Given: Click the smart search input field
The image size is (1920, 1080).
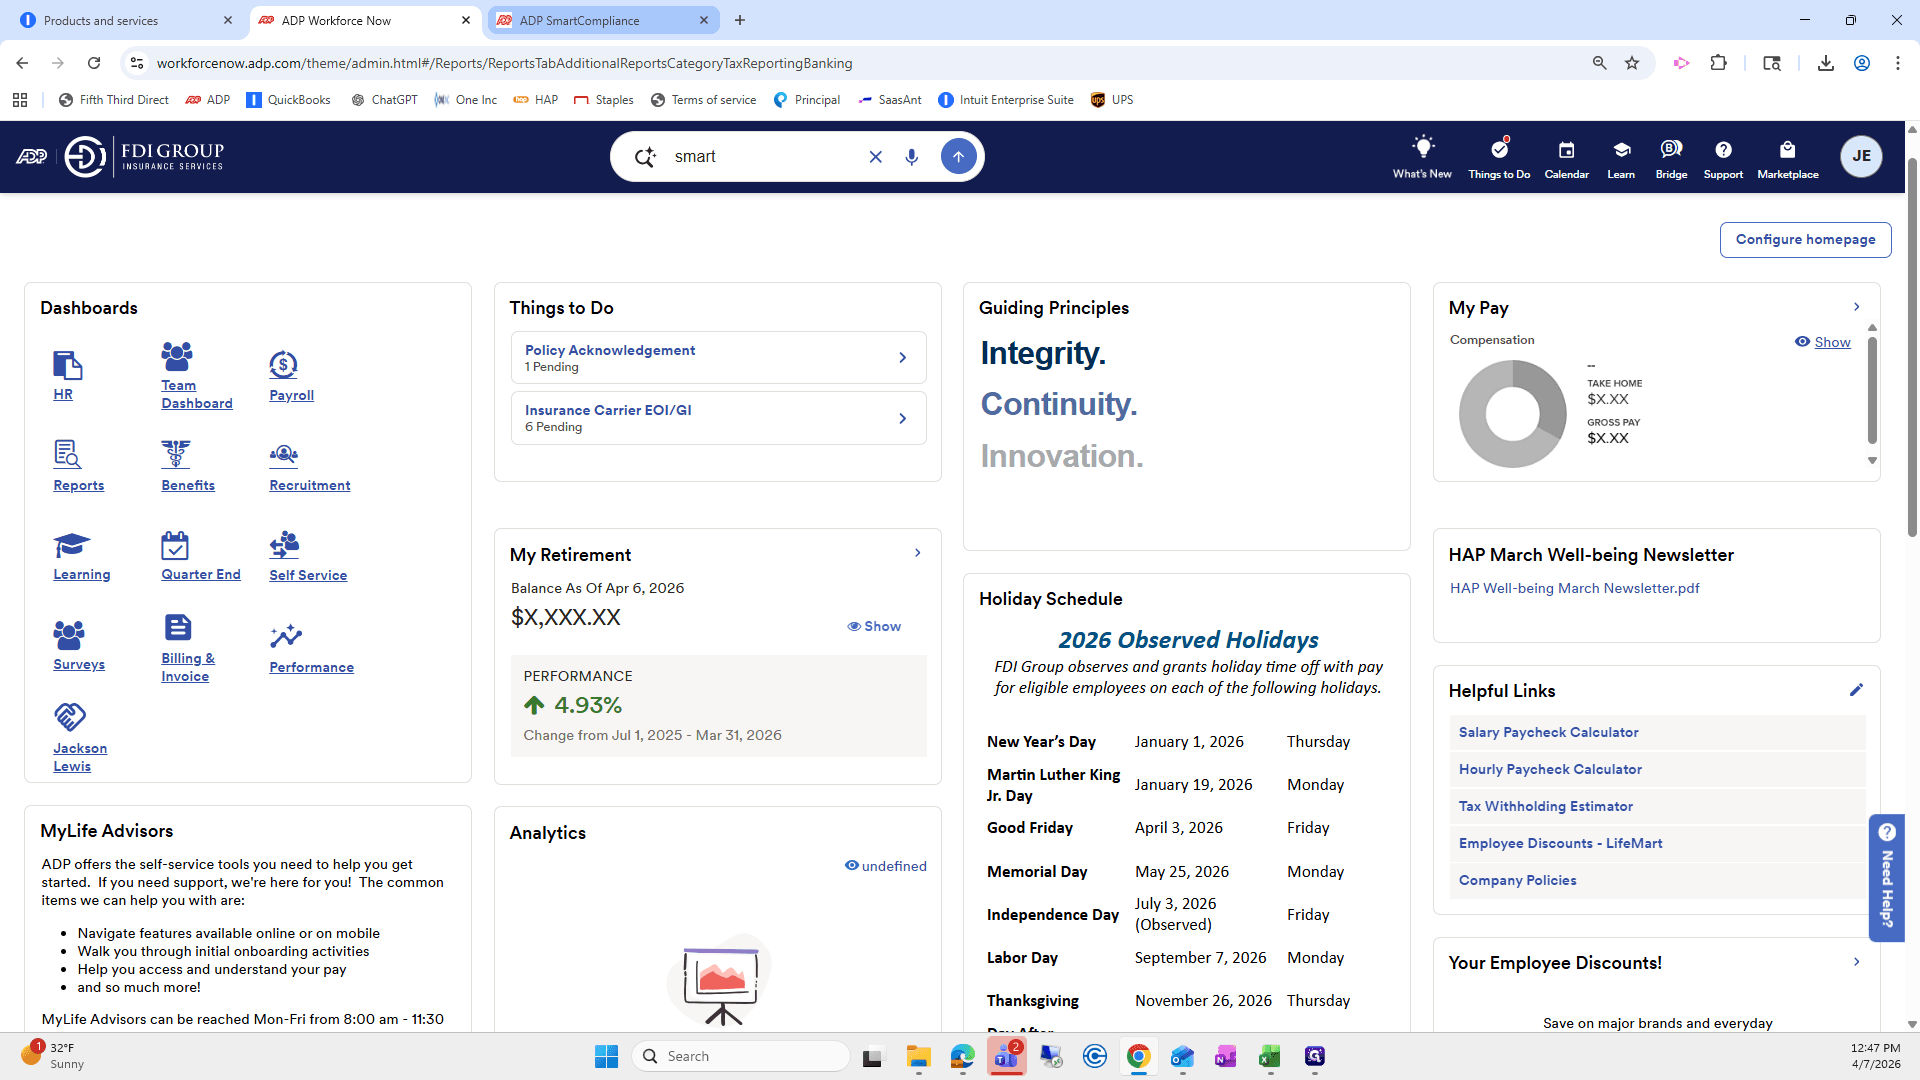Looking at the screenshot, I should (x=765, y=157).
